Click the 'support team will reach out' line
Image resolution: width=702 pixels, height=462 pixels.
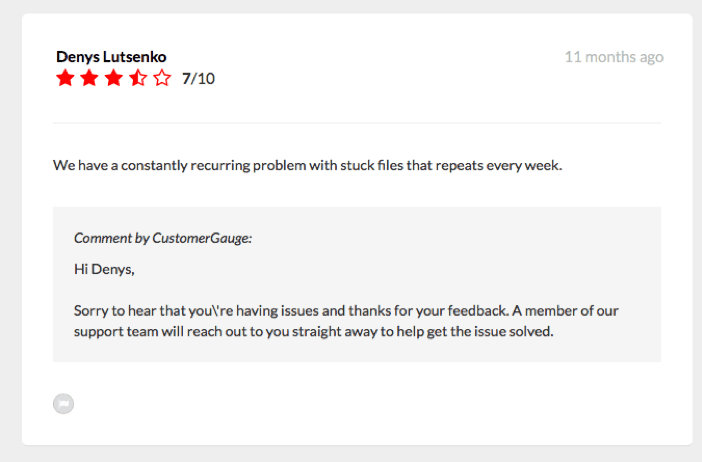pos(313,332)
